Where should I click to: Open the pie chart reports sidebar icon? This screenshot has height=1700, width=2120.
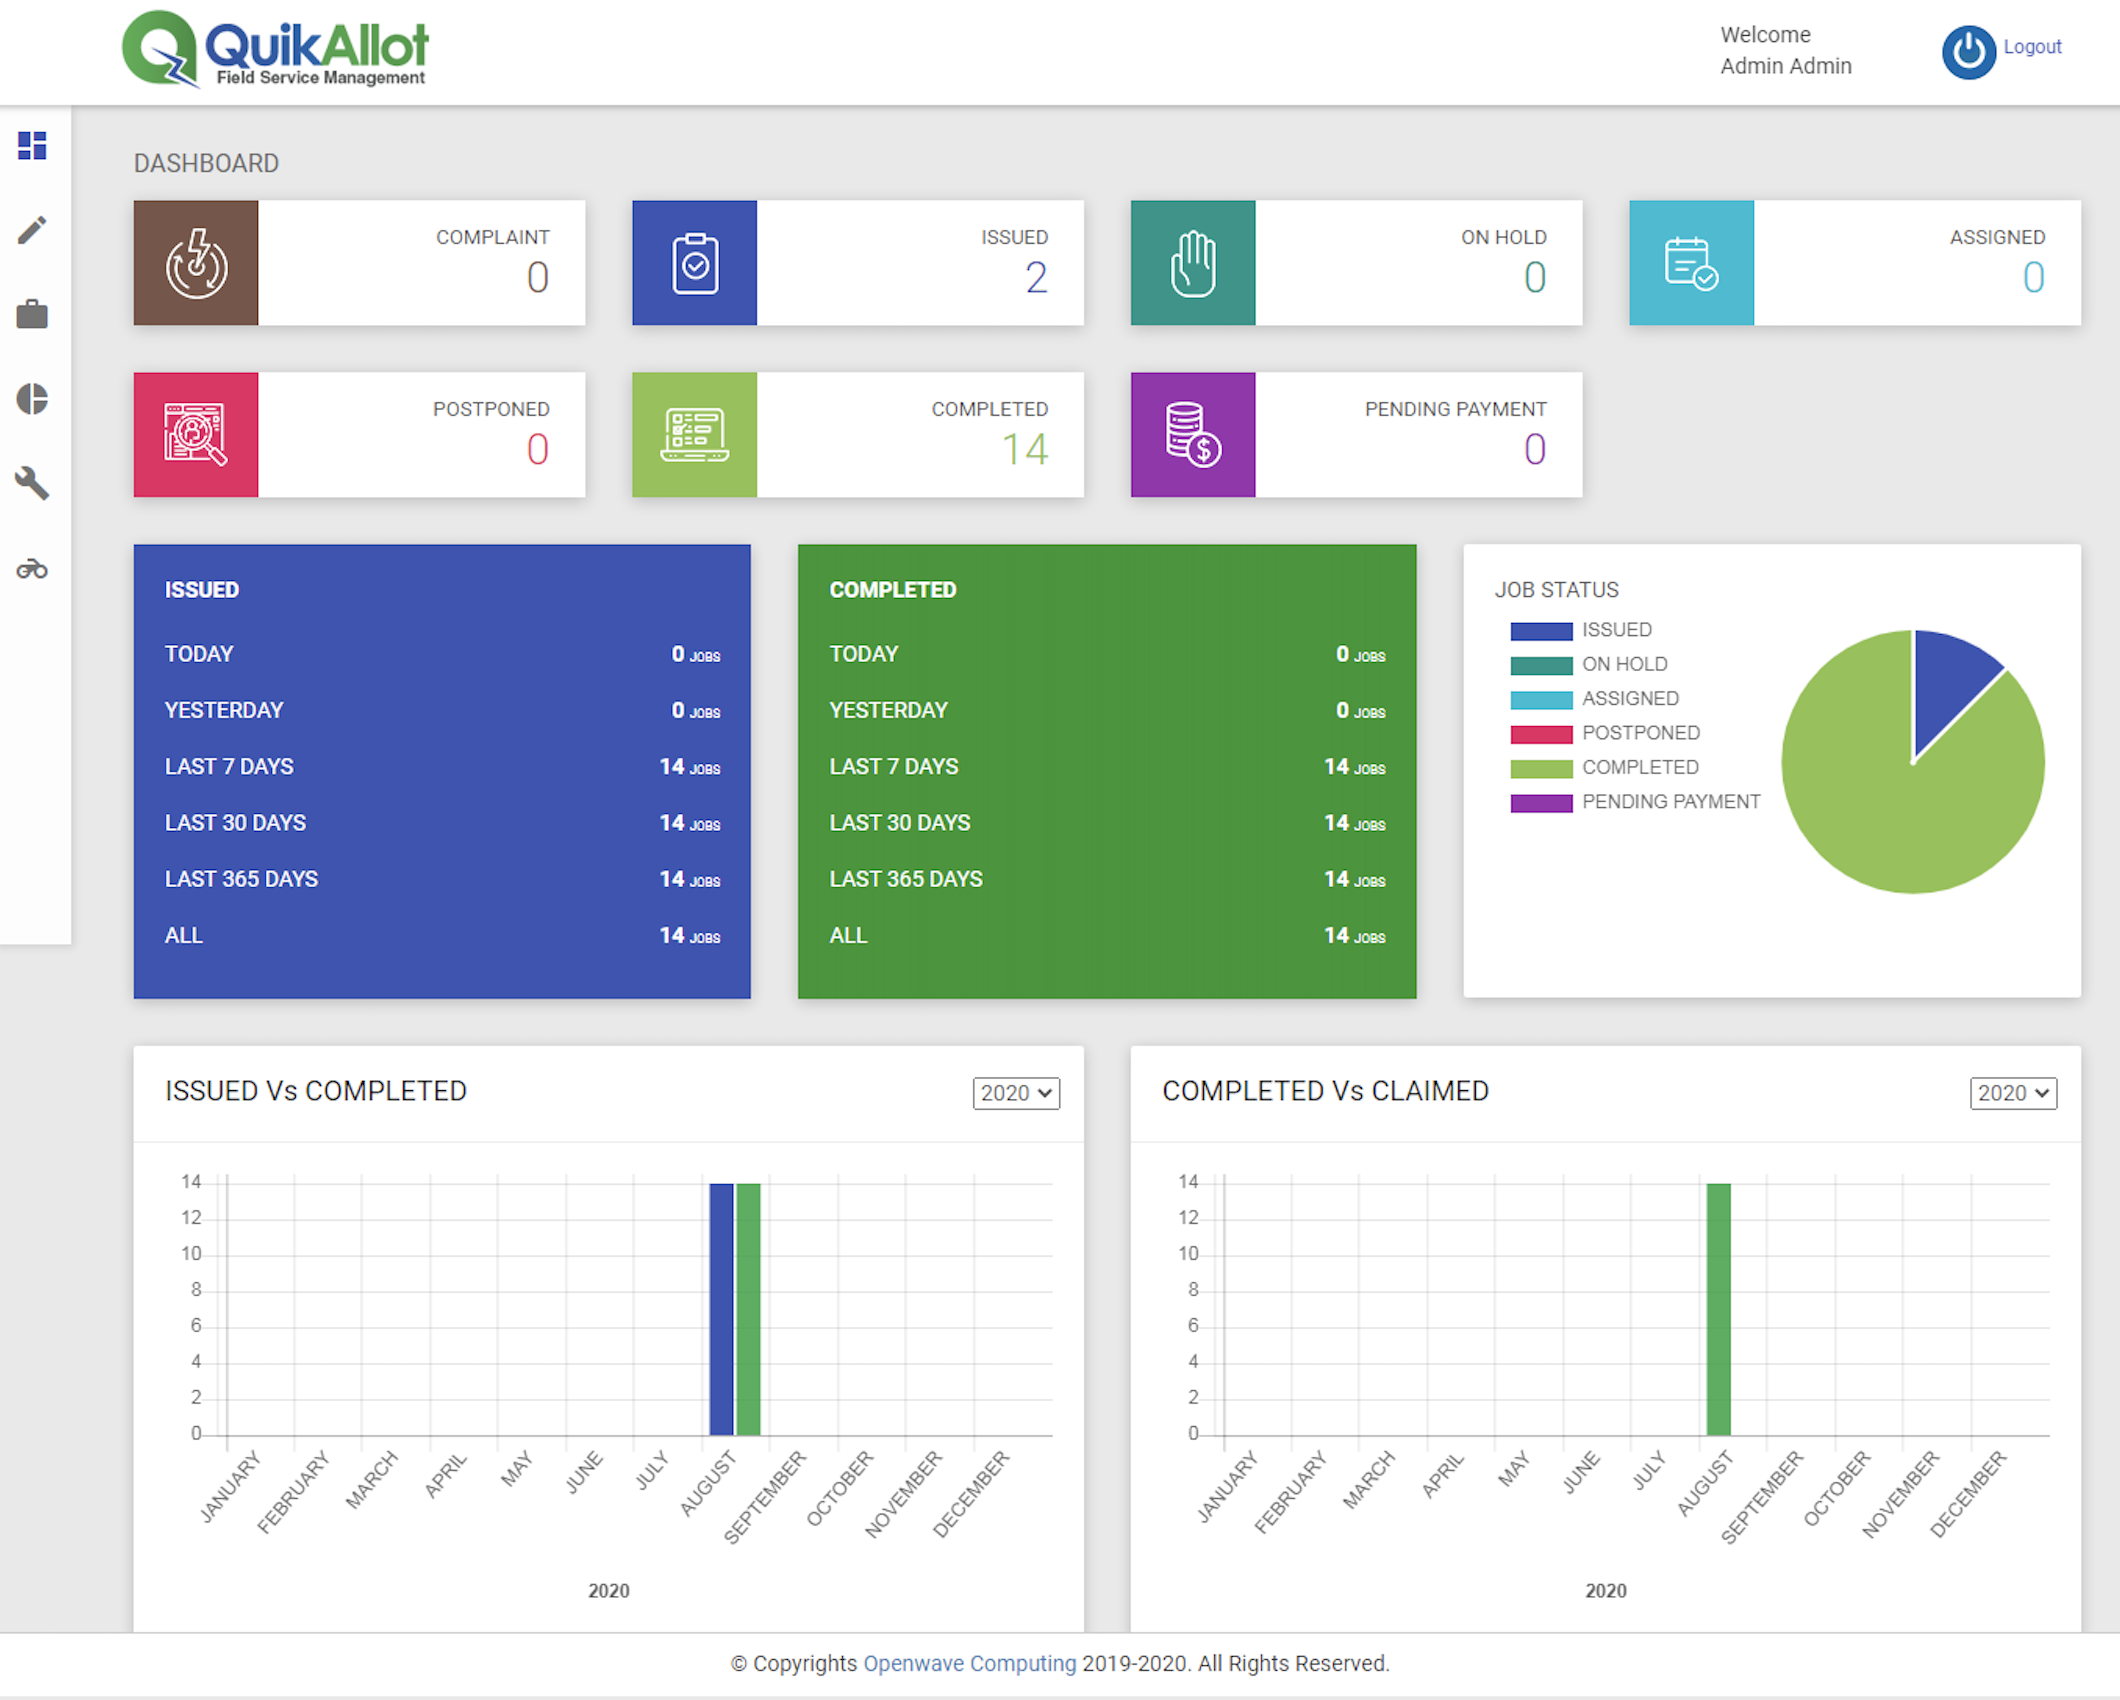coord(32,399)
